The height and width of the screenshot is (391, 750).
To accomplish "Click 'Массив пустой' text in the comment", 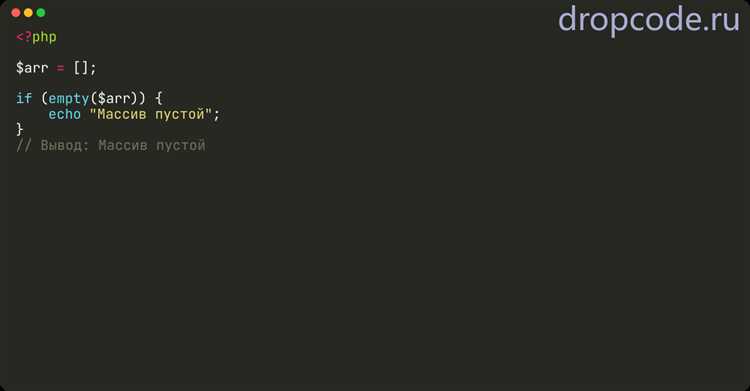I will (152, 145).
